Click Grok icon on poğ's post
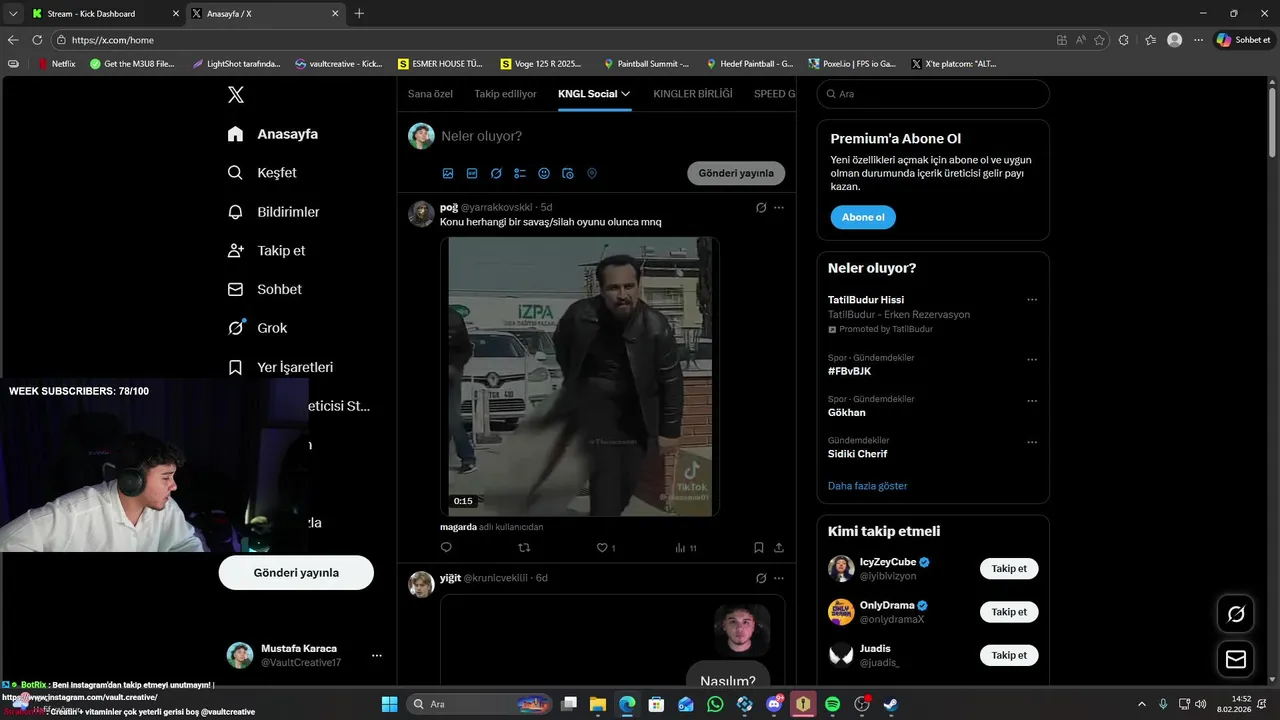Viewport: 1280px width, 720px height. coord(761,208)
